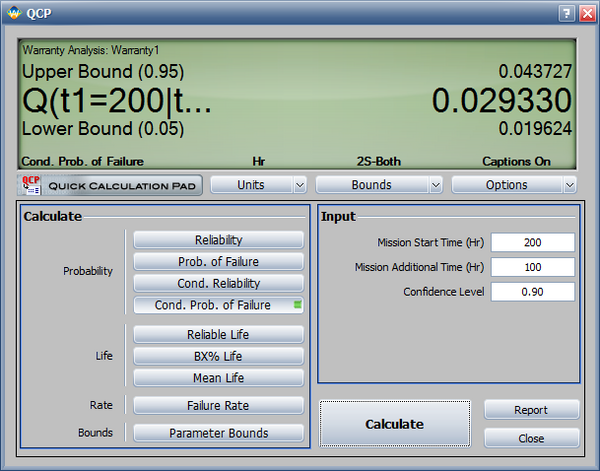
Task: Click the Warranty Analysis: Warranty1 label
Action: (91, 50)
